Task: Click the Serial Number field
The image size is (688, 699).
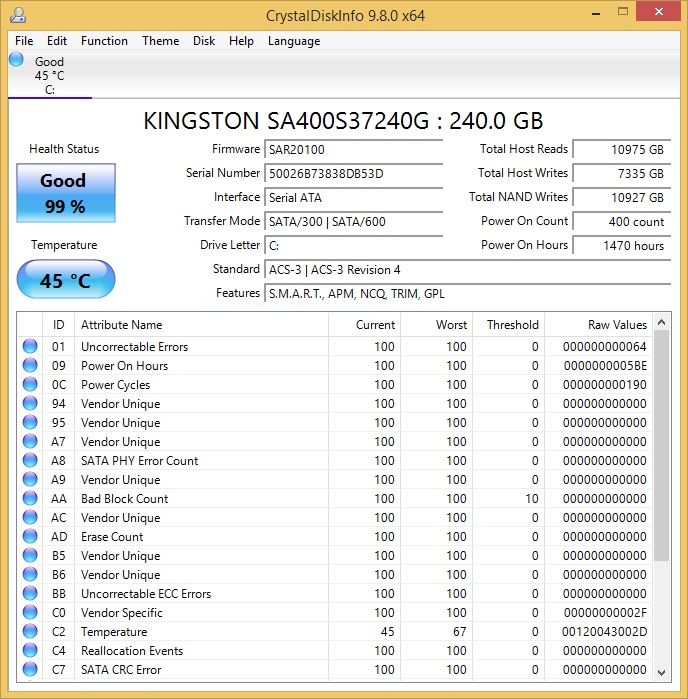Action: (x=354, y=173)
